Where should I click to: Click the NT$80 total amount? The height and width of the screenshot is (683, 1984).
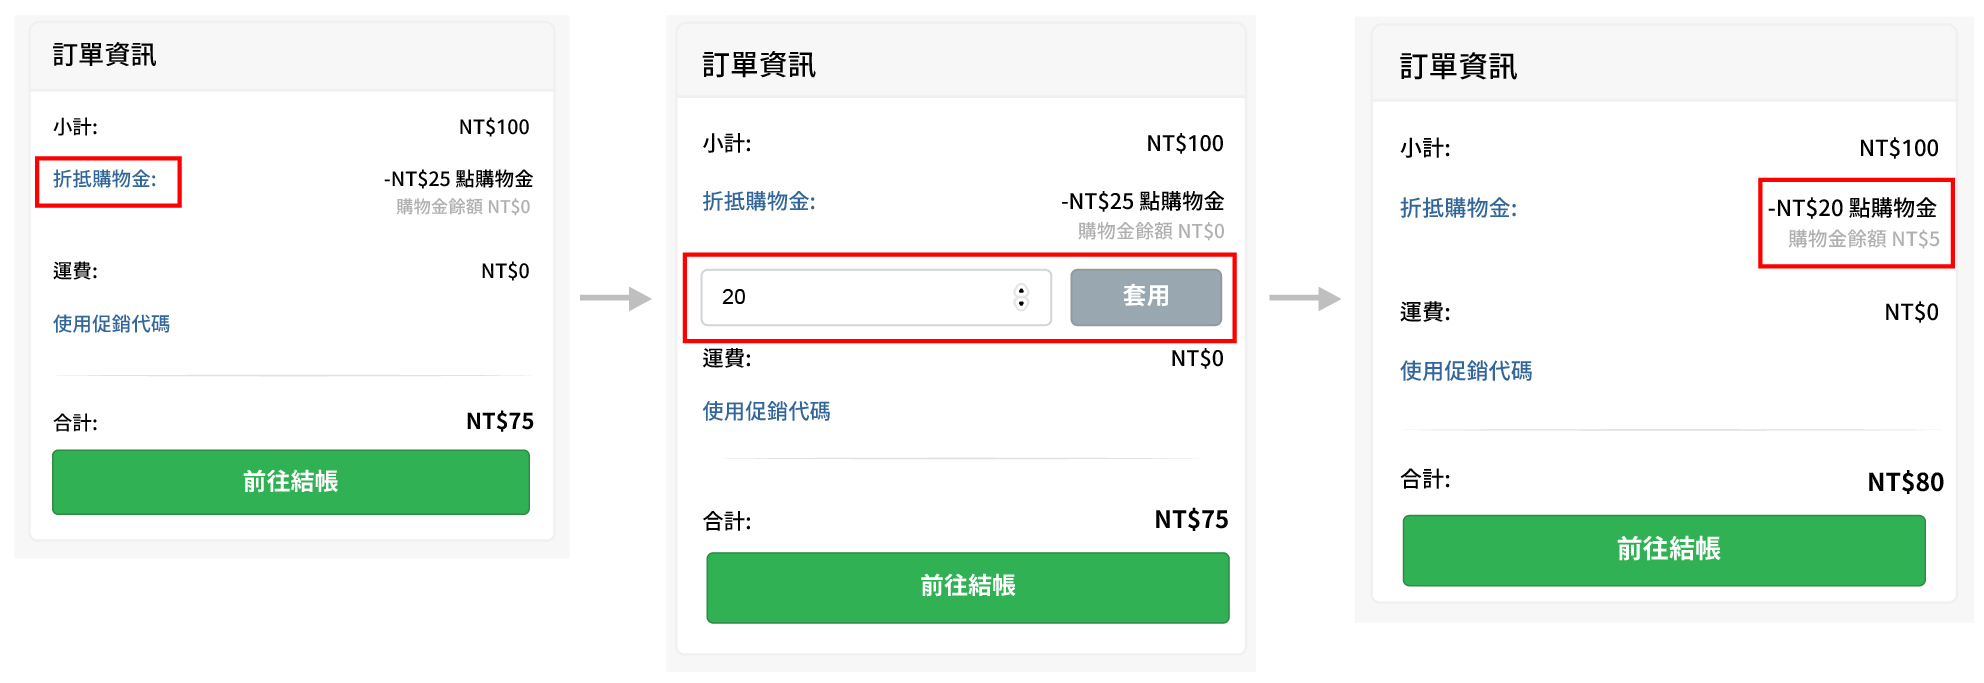[x=1905, y=483]
